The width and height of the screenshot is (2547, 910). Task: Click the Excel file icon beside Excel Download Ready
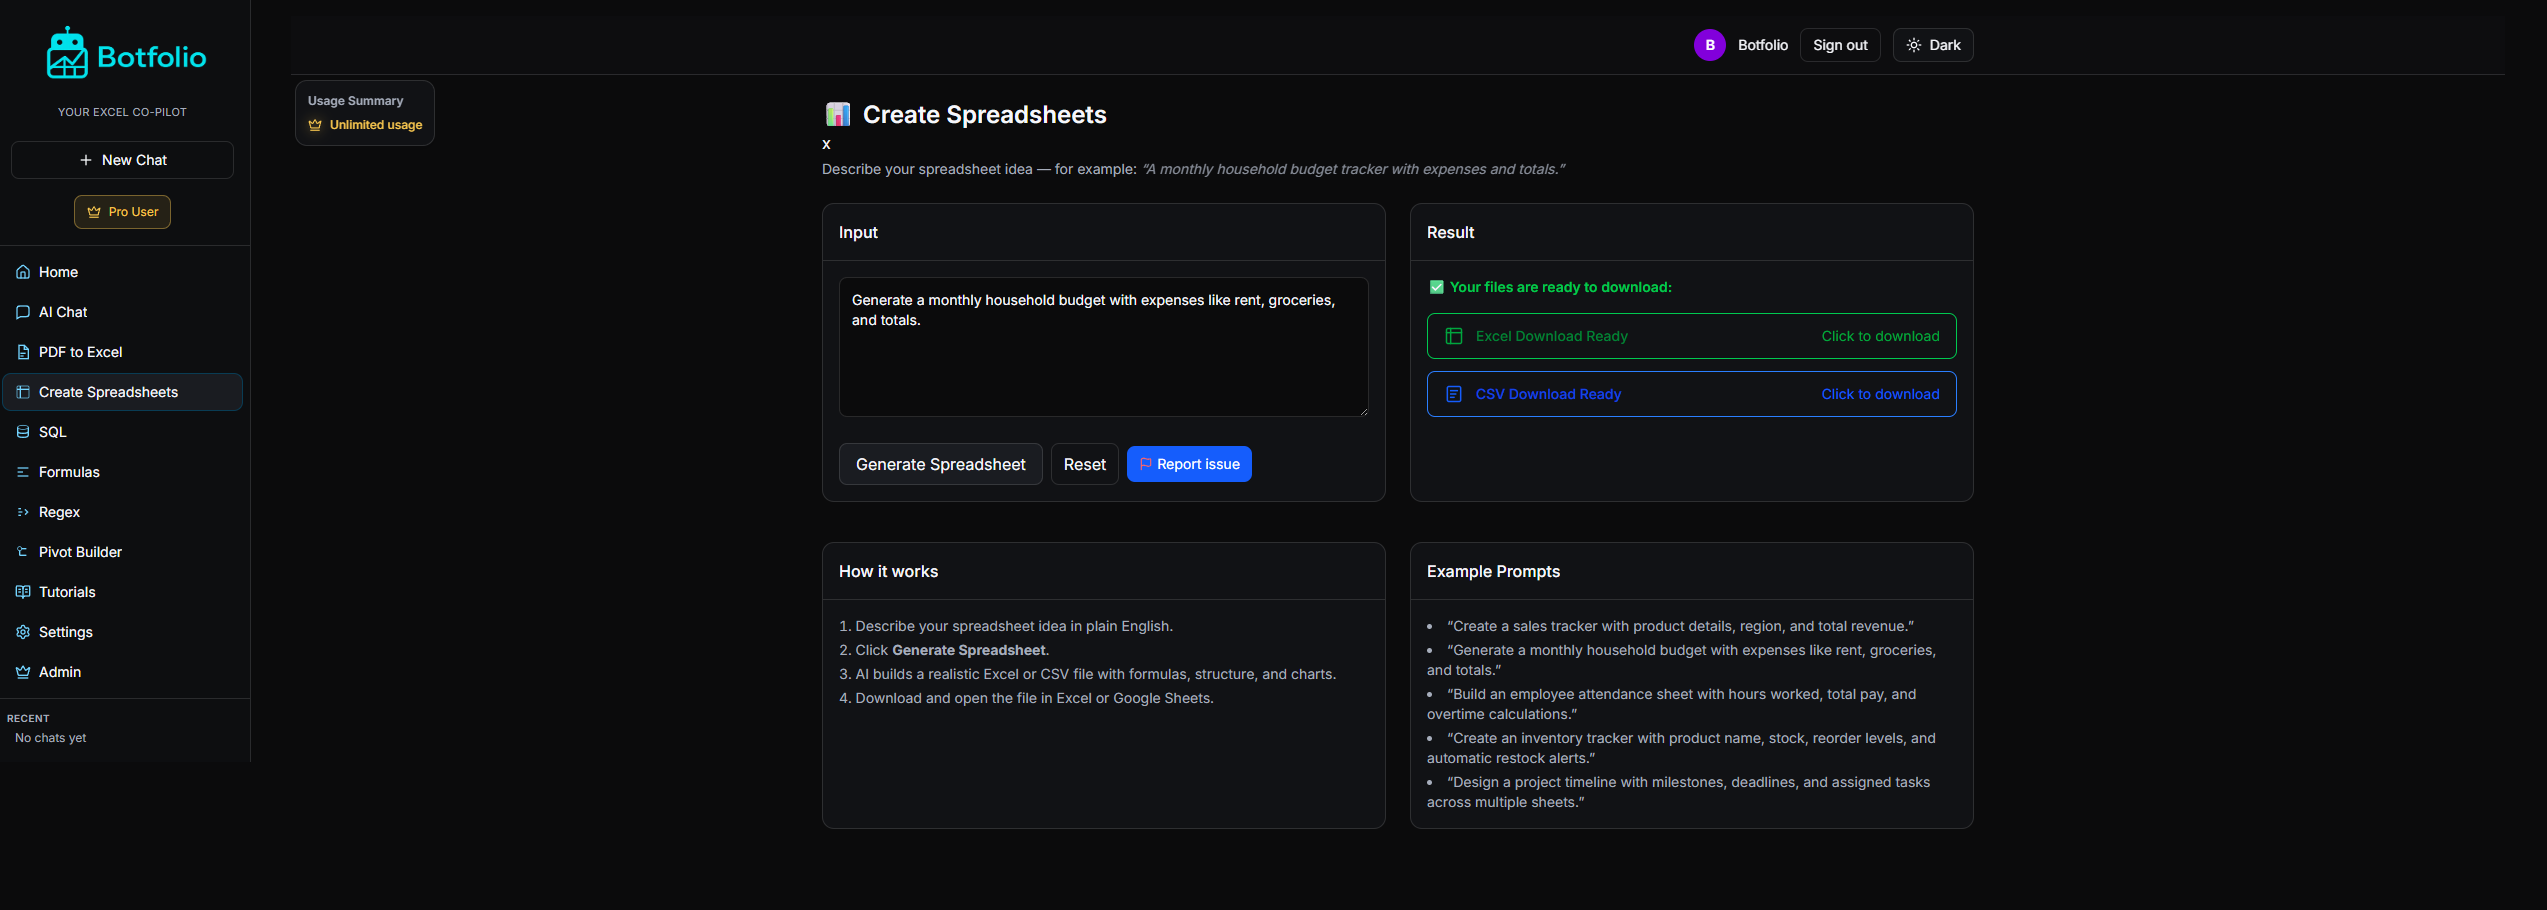click(x=1452, y=336)
